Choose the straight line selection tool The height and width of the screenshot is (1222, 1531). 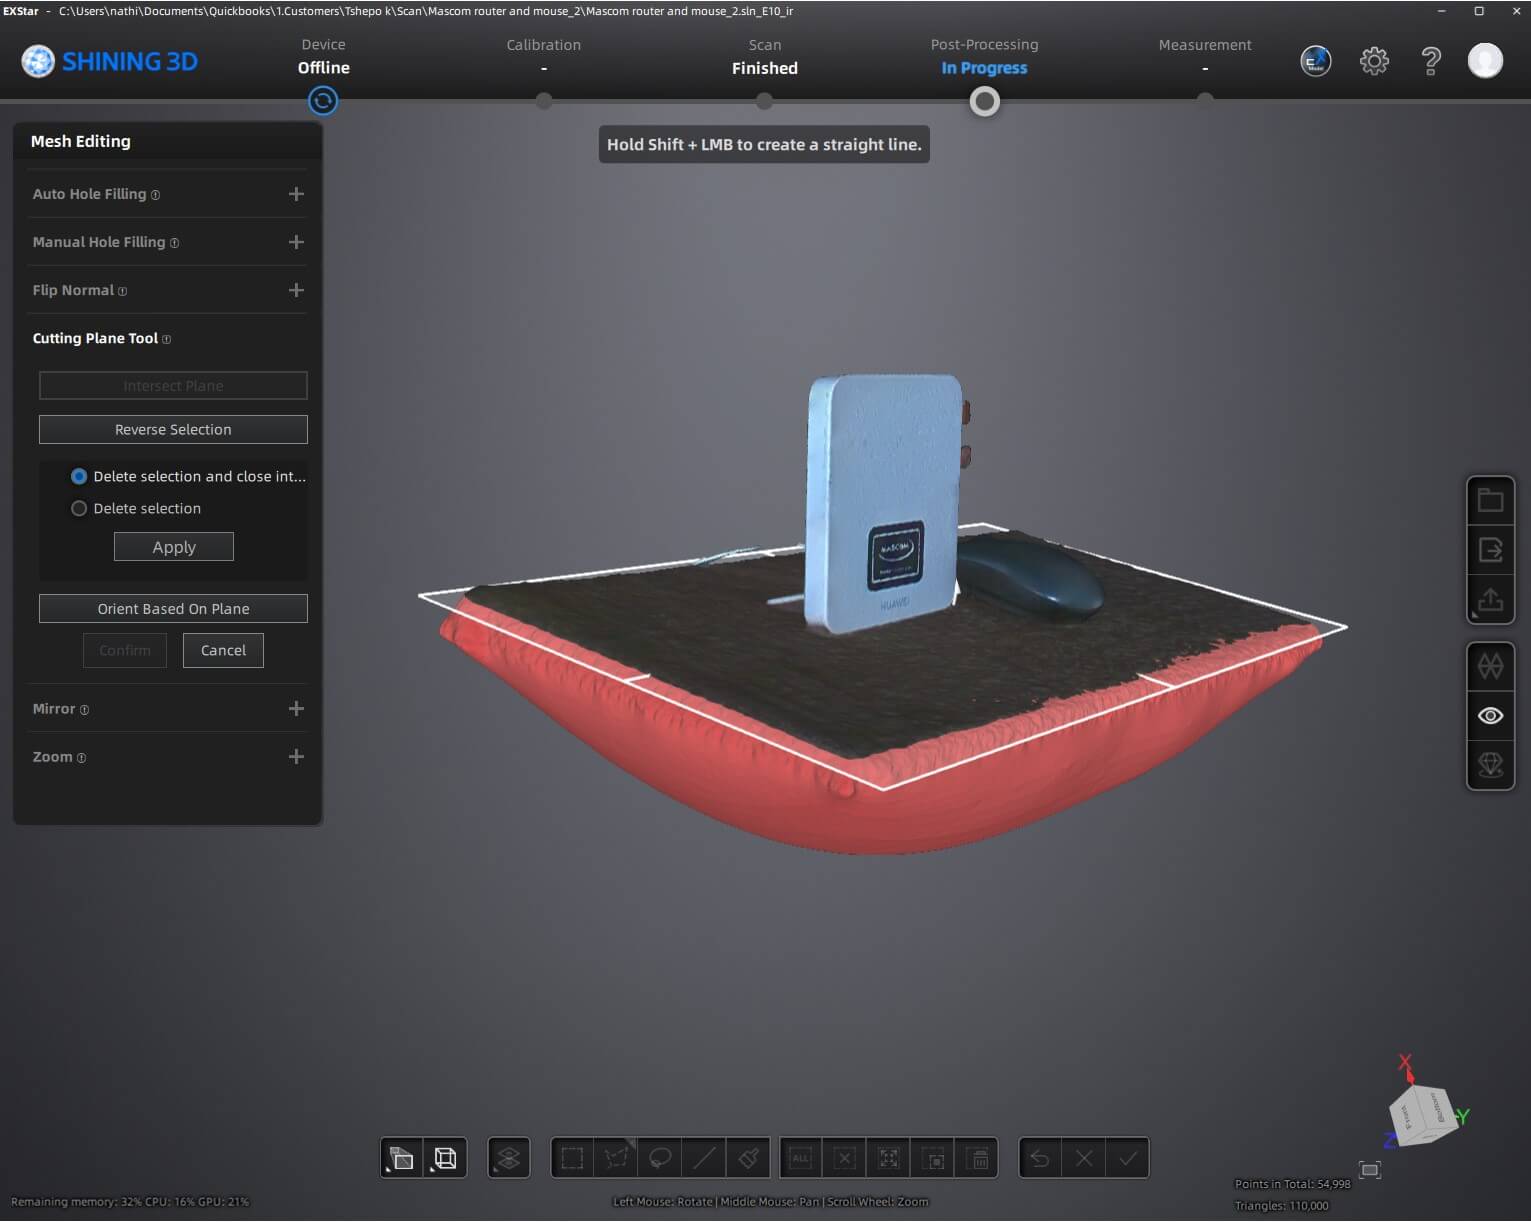pyautogui.click(x=704, y=1158)
